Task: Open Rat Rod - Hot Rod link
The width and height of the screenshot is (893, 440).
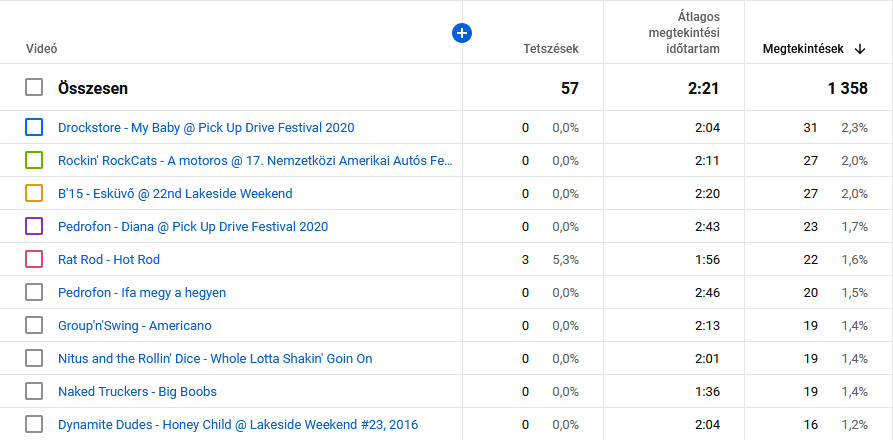Action: tap(109, 259)
